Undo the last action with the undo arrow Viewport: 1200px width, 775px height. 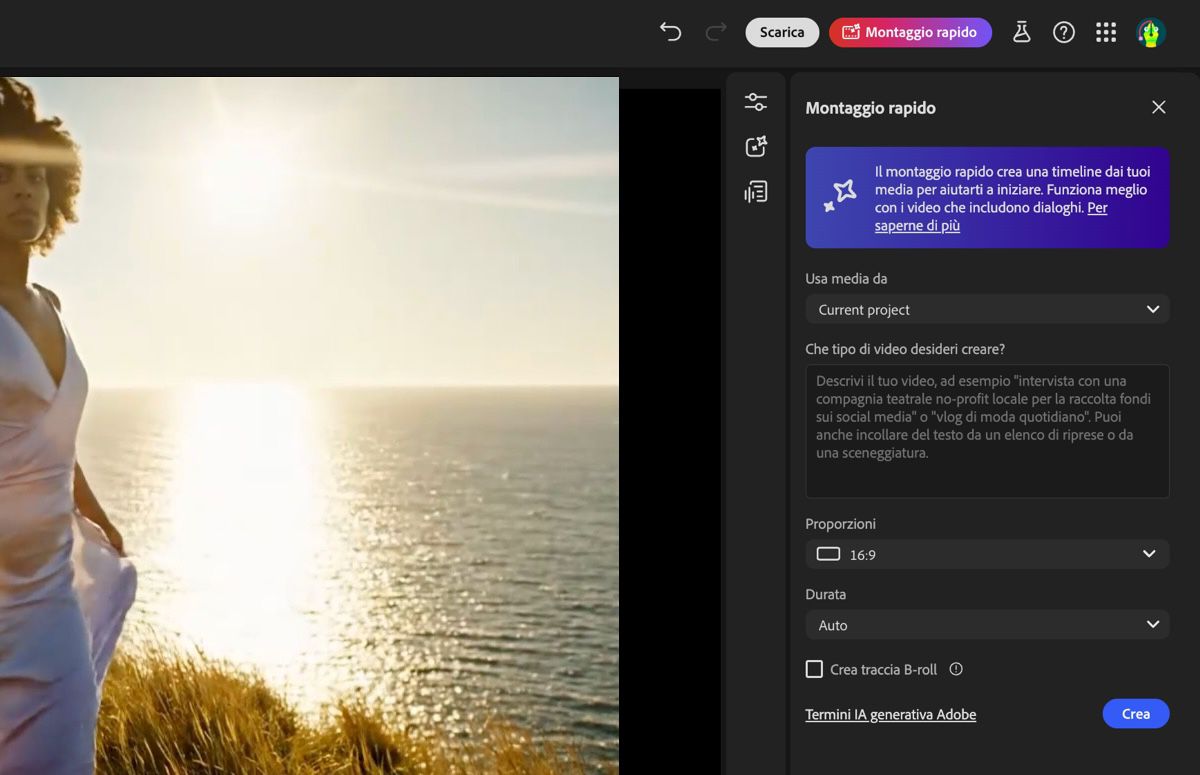click(x=670, y=32)
